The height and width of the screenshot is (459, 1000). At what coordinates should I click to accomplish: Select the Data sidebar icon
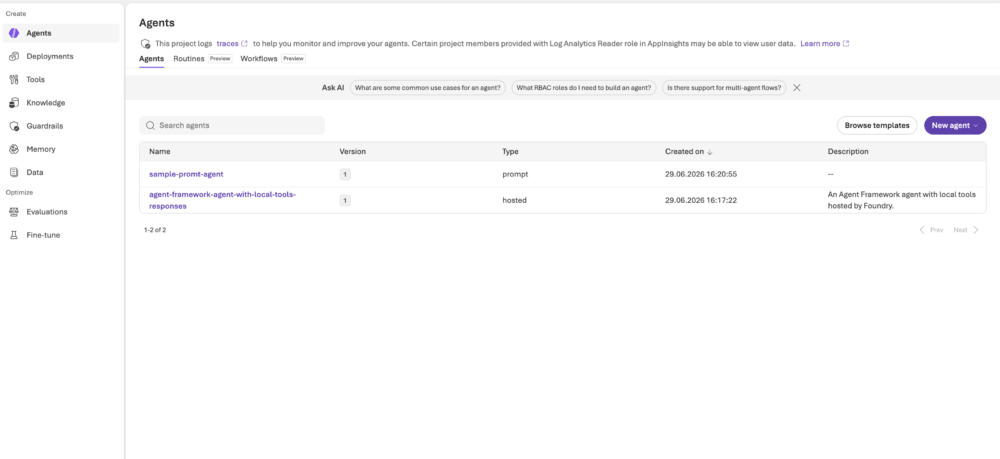[x=13, y=172]
